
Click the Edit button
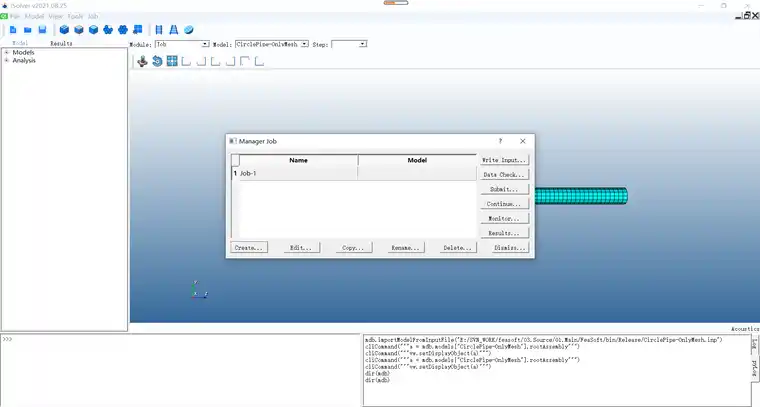click(x=301, y=248)
